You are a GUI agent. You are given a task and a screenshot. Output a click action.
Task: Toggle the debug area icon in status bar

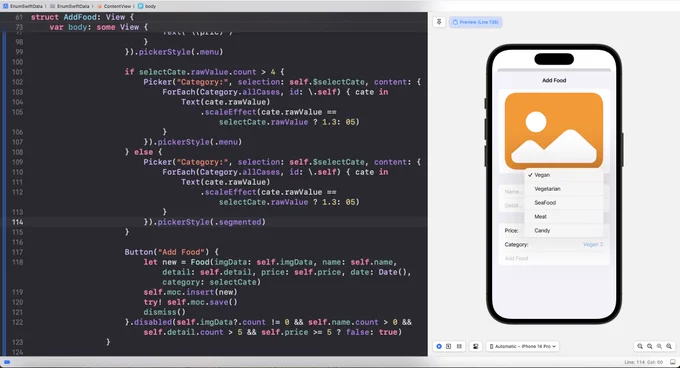(673, 362)
